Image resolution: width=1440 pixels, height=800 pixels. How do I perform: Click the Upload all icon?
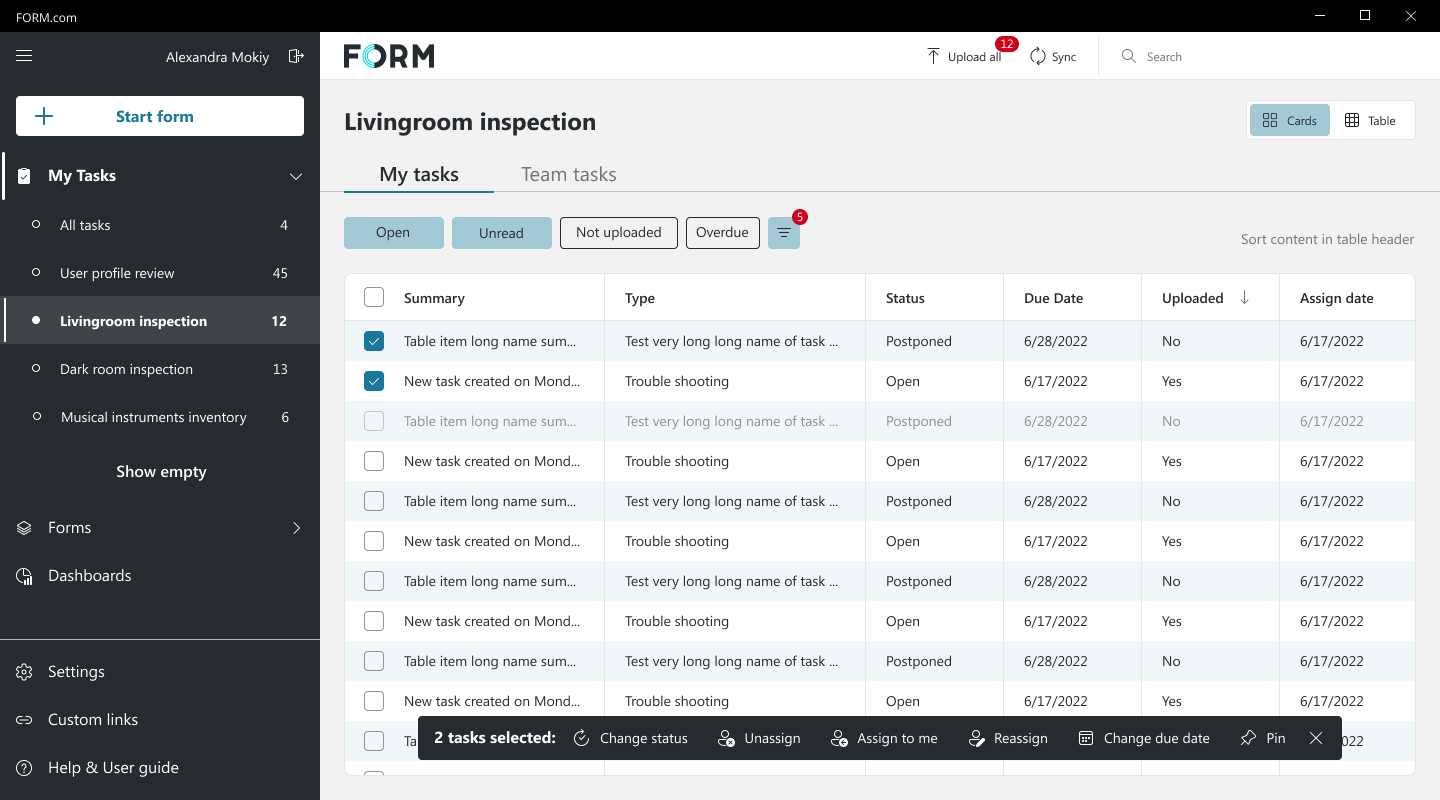pos(933,56)
